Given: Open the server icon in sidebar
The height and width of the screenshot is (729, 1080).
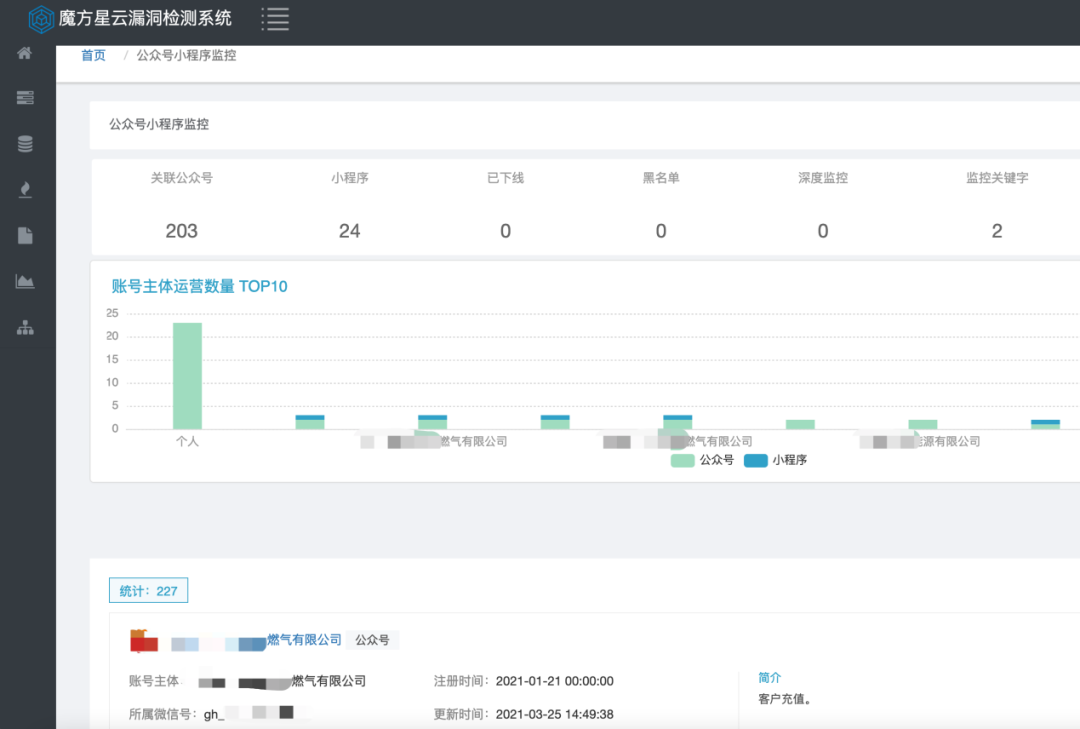Looking at the screenshot, I should point(25,98).
